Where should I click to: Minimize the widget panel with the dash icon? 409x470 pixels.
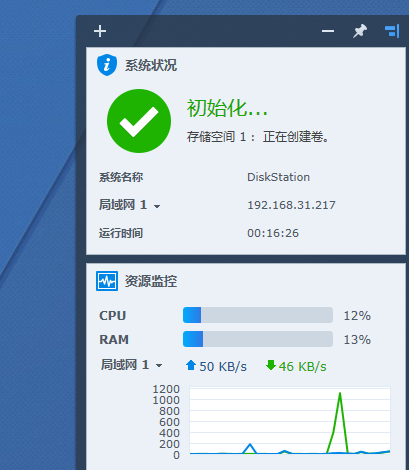328,31
